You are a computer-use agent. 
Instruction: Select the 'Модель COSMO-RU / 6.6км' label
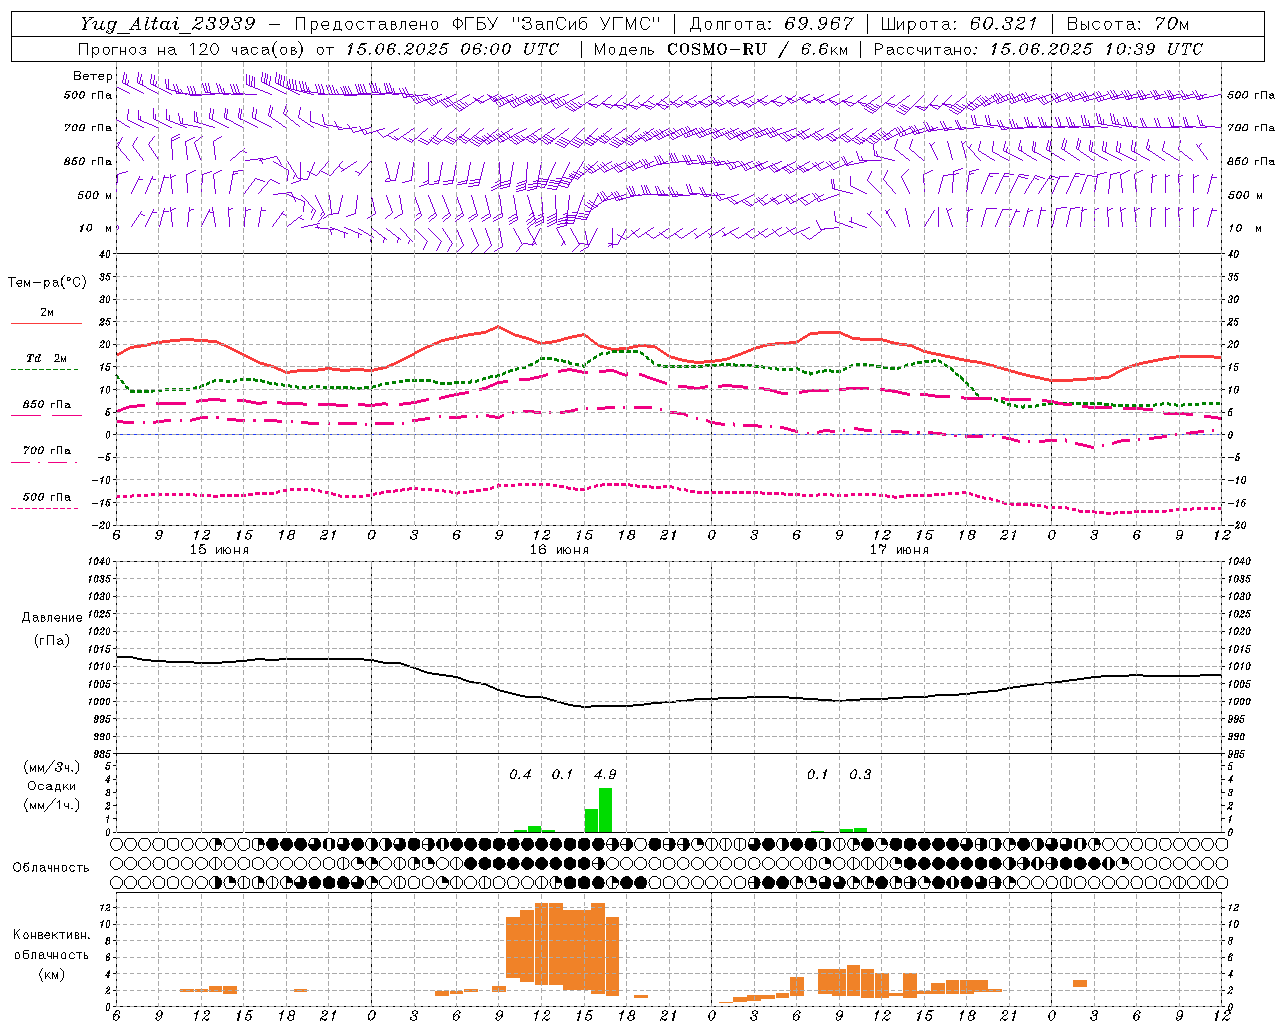pyautogui.click(x=721, y=49)
